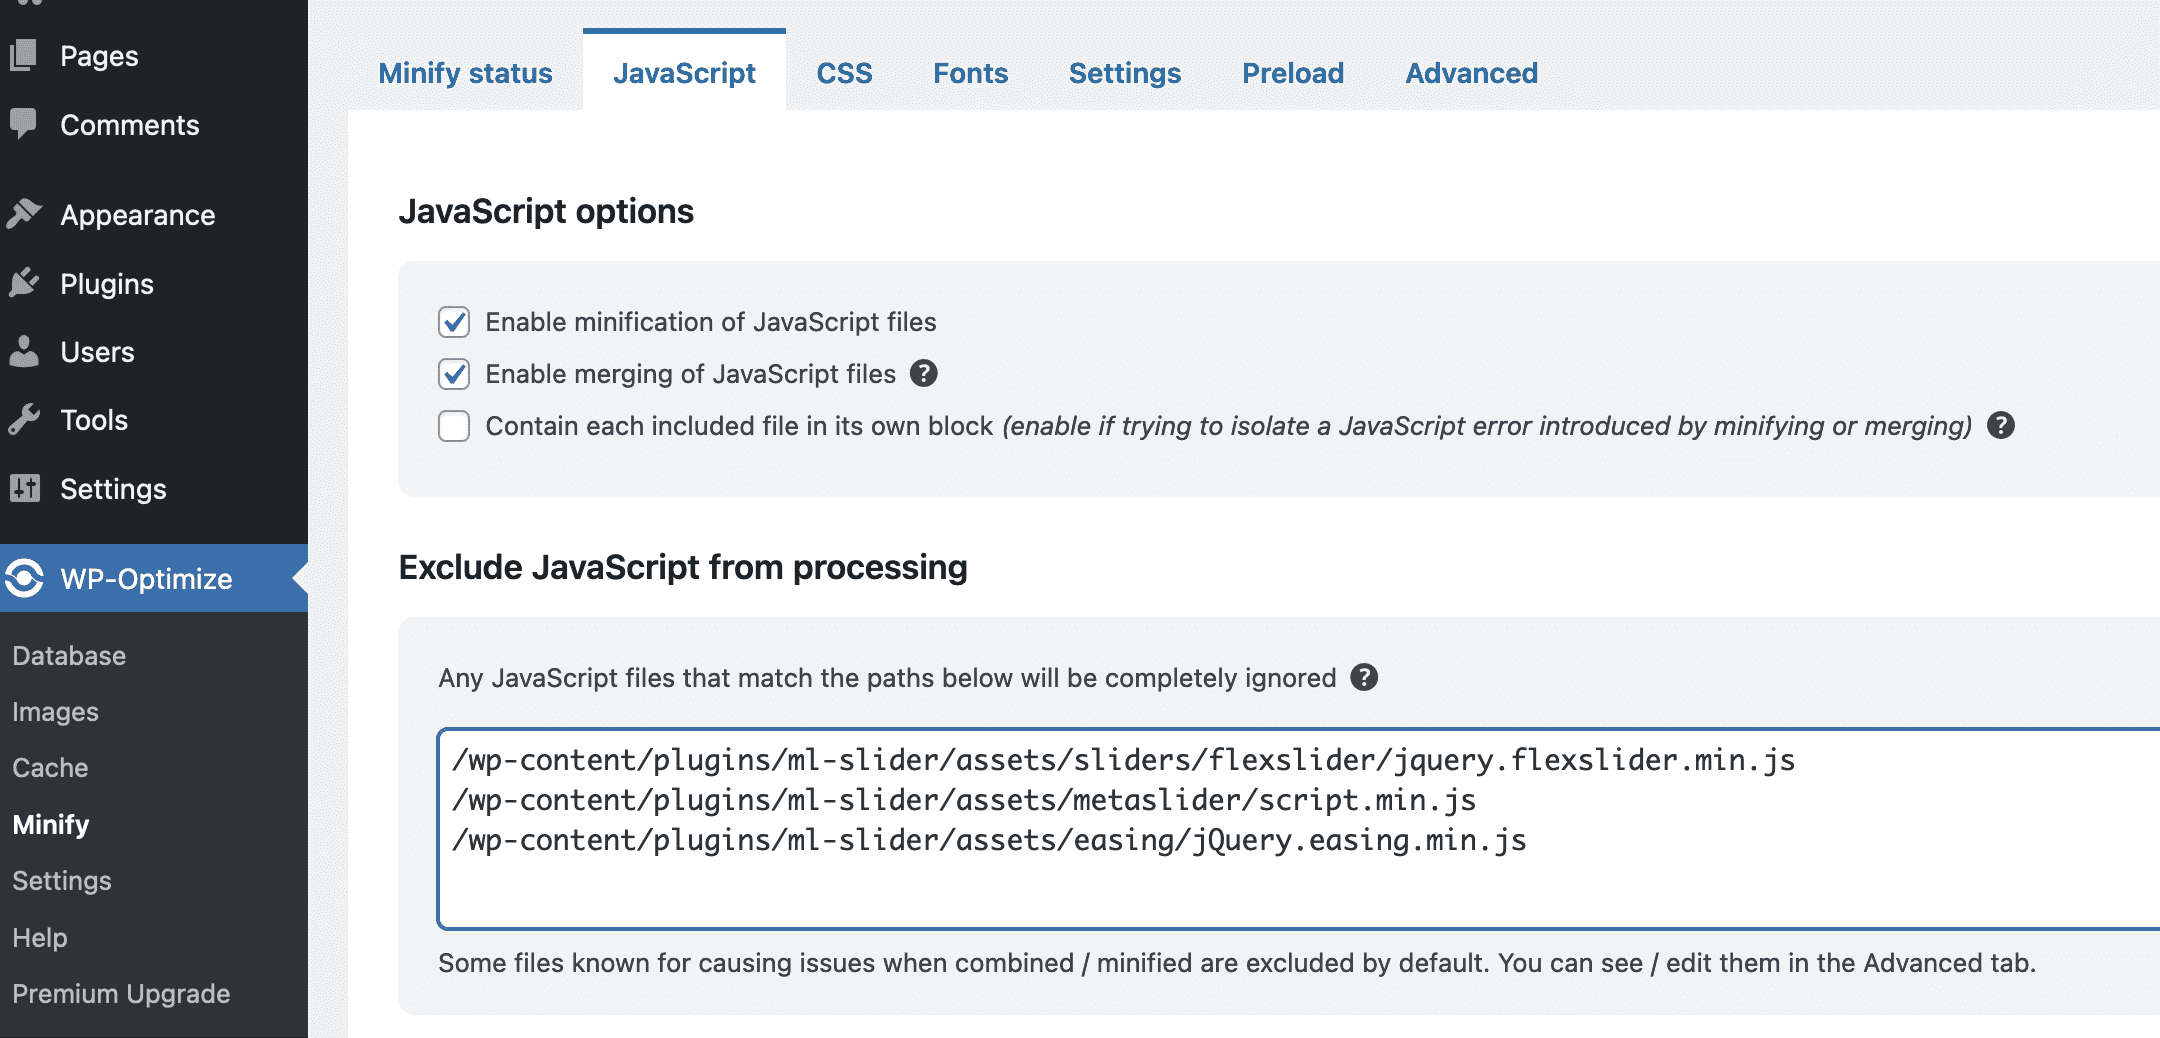Select the Database submenu item
This screenshot has width=2160, height=1038.
[x=69, y=656]
